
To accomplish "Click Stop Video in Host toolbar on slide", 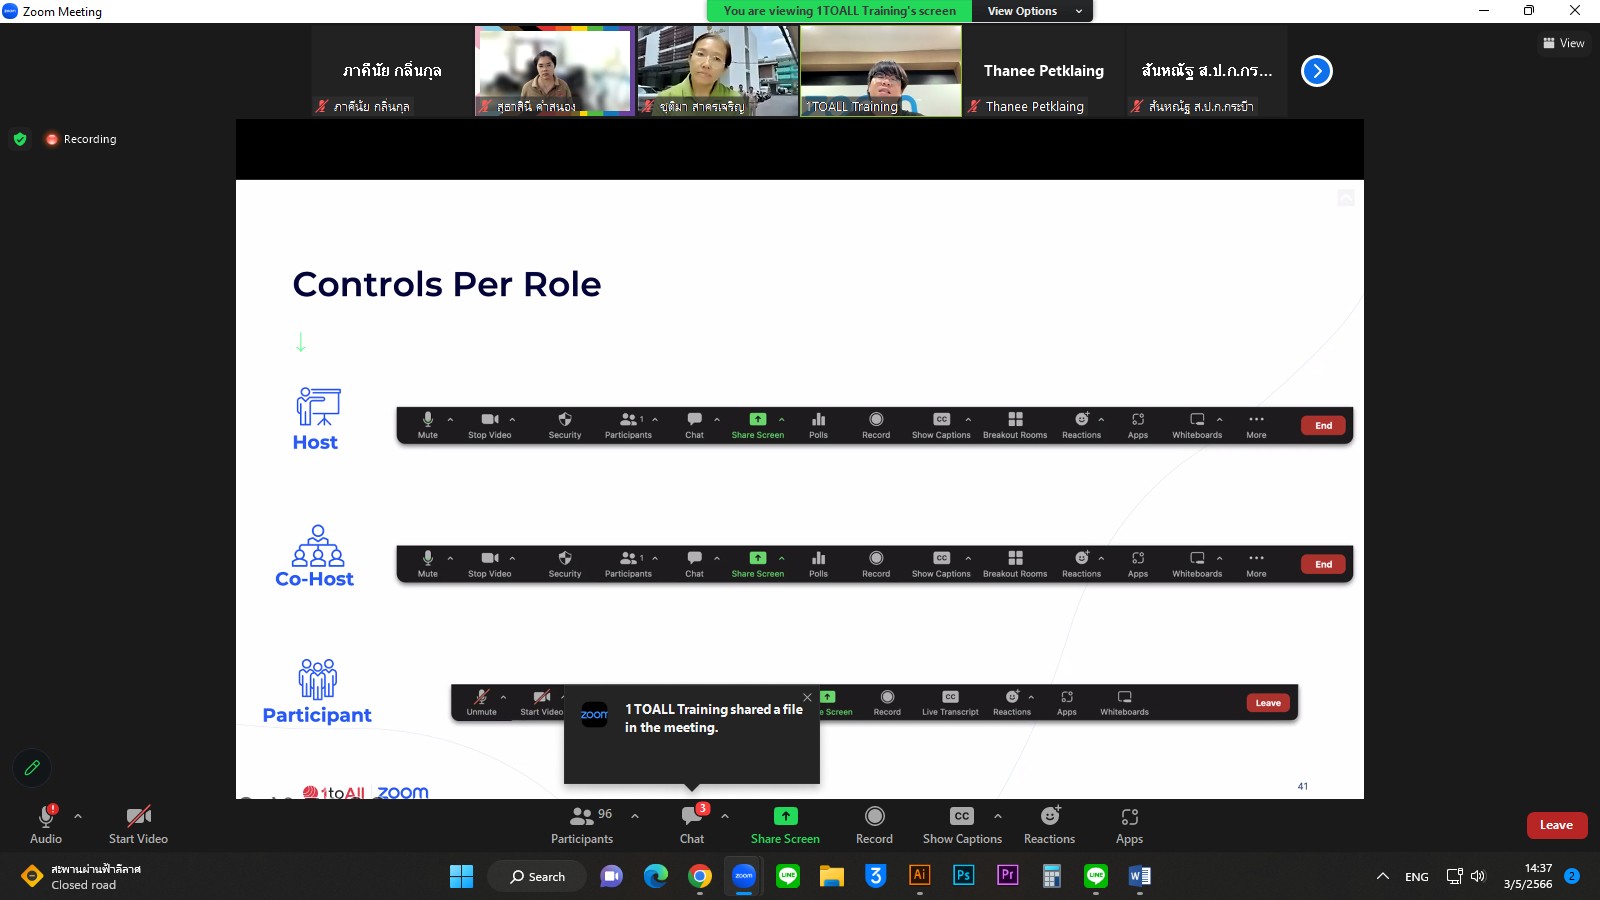I will click(490, 425).
